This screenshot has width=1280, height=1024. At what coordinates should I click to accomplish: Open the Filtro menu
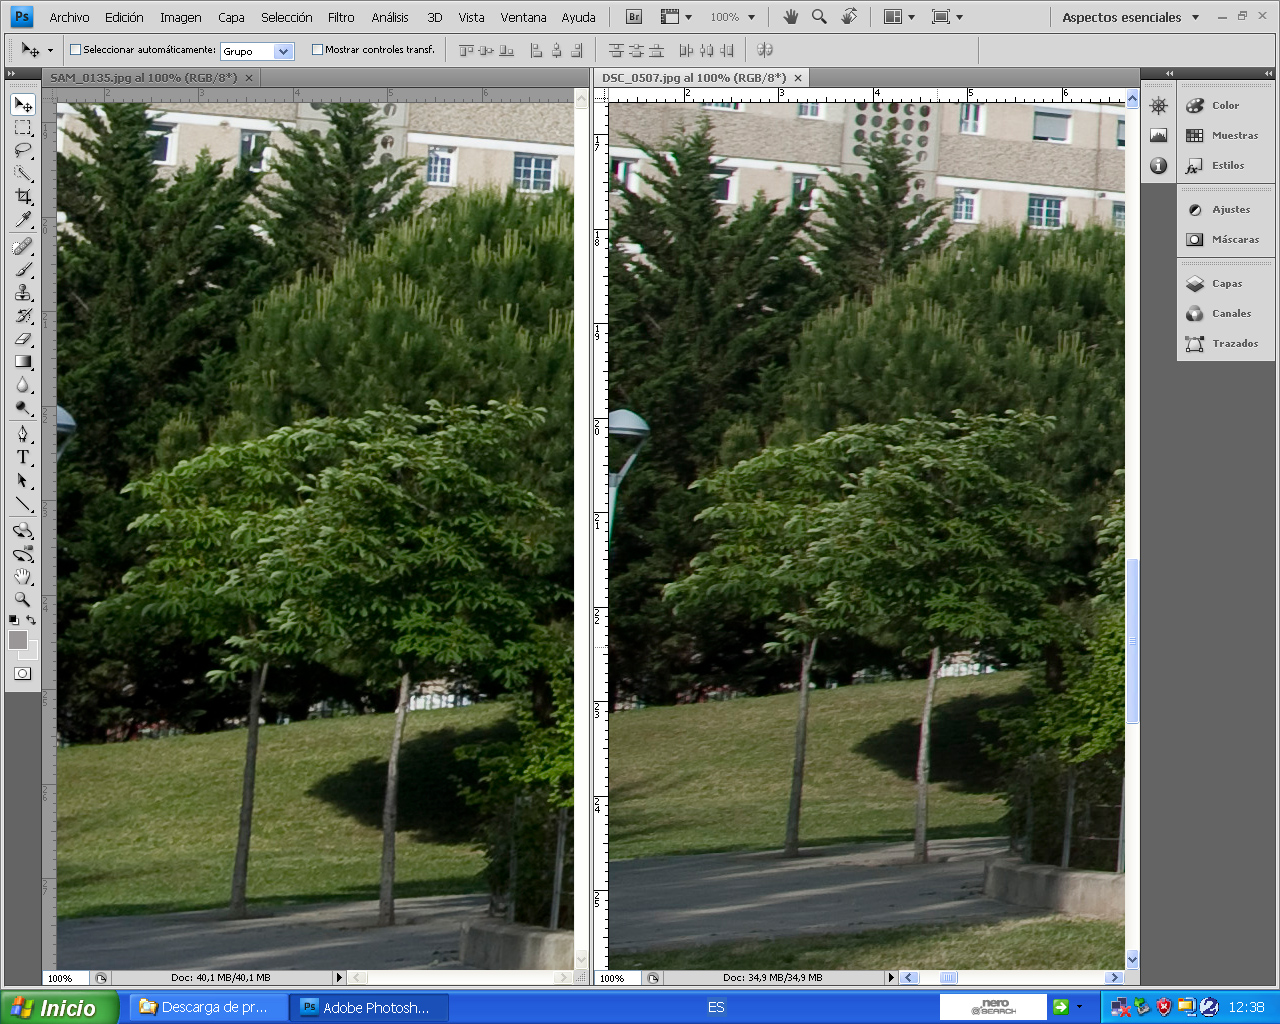tap(341, 17)
